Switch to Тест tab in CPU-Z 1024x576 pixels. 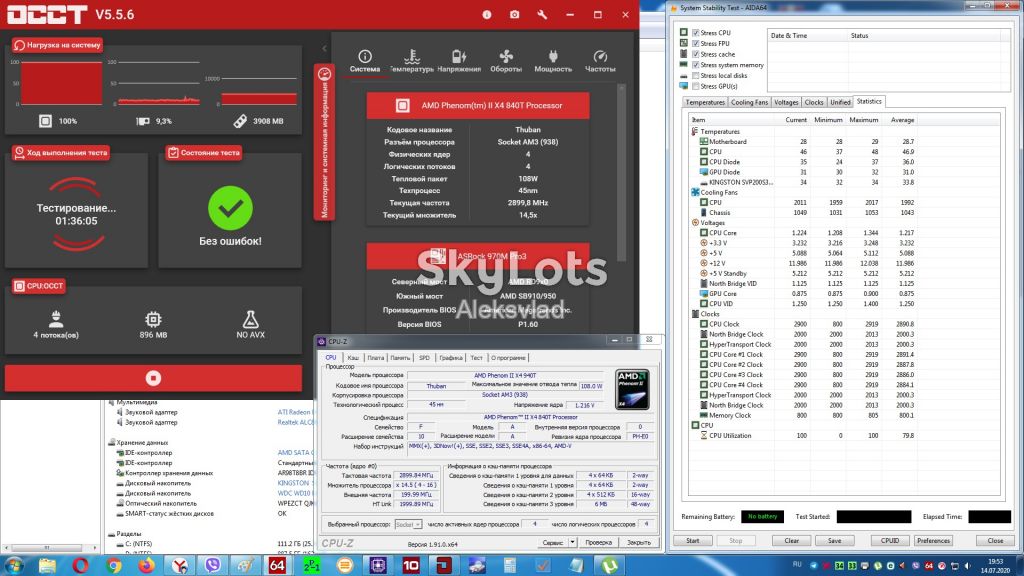click(x=476, y=358)
